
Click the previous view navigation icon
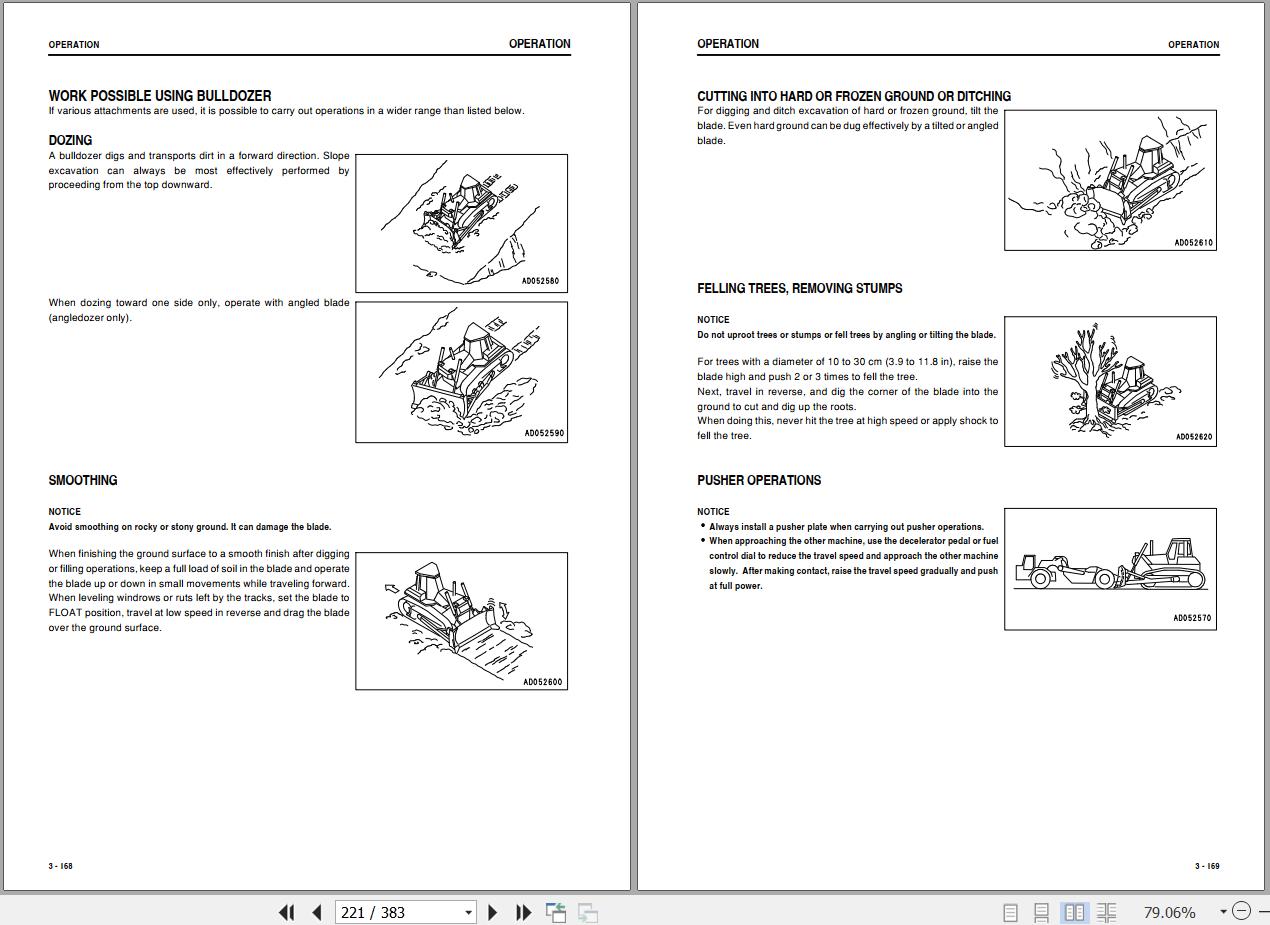click(x=556, y=912)
